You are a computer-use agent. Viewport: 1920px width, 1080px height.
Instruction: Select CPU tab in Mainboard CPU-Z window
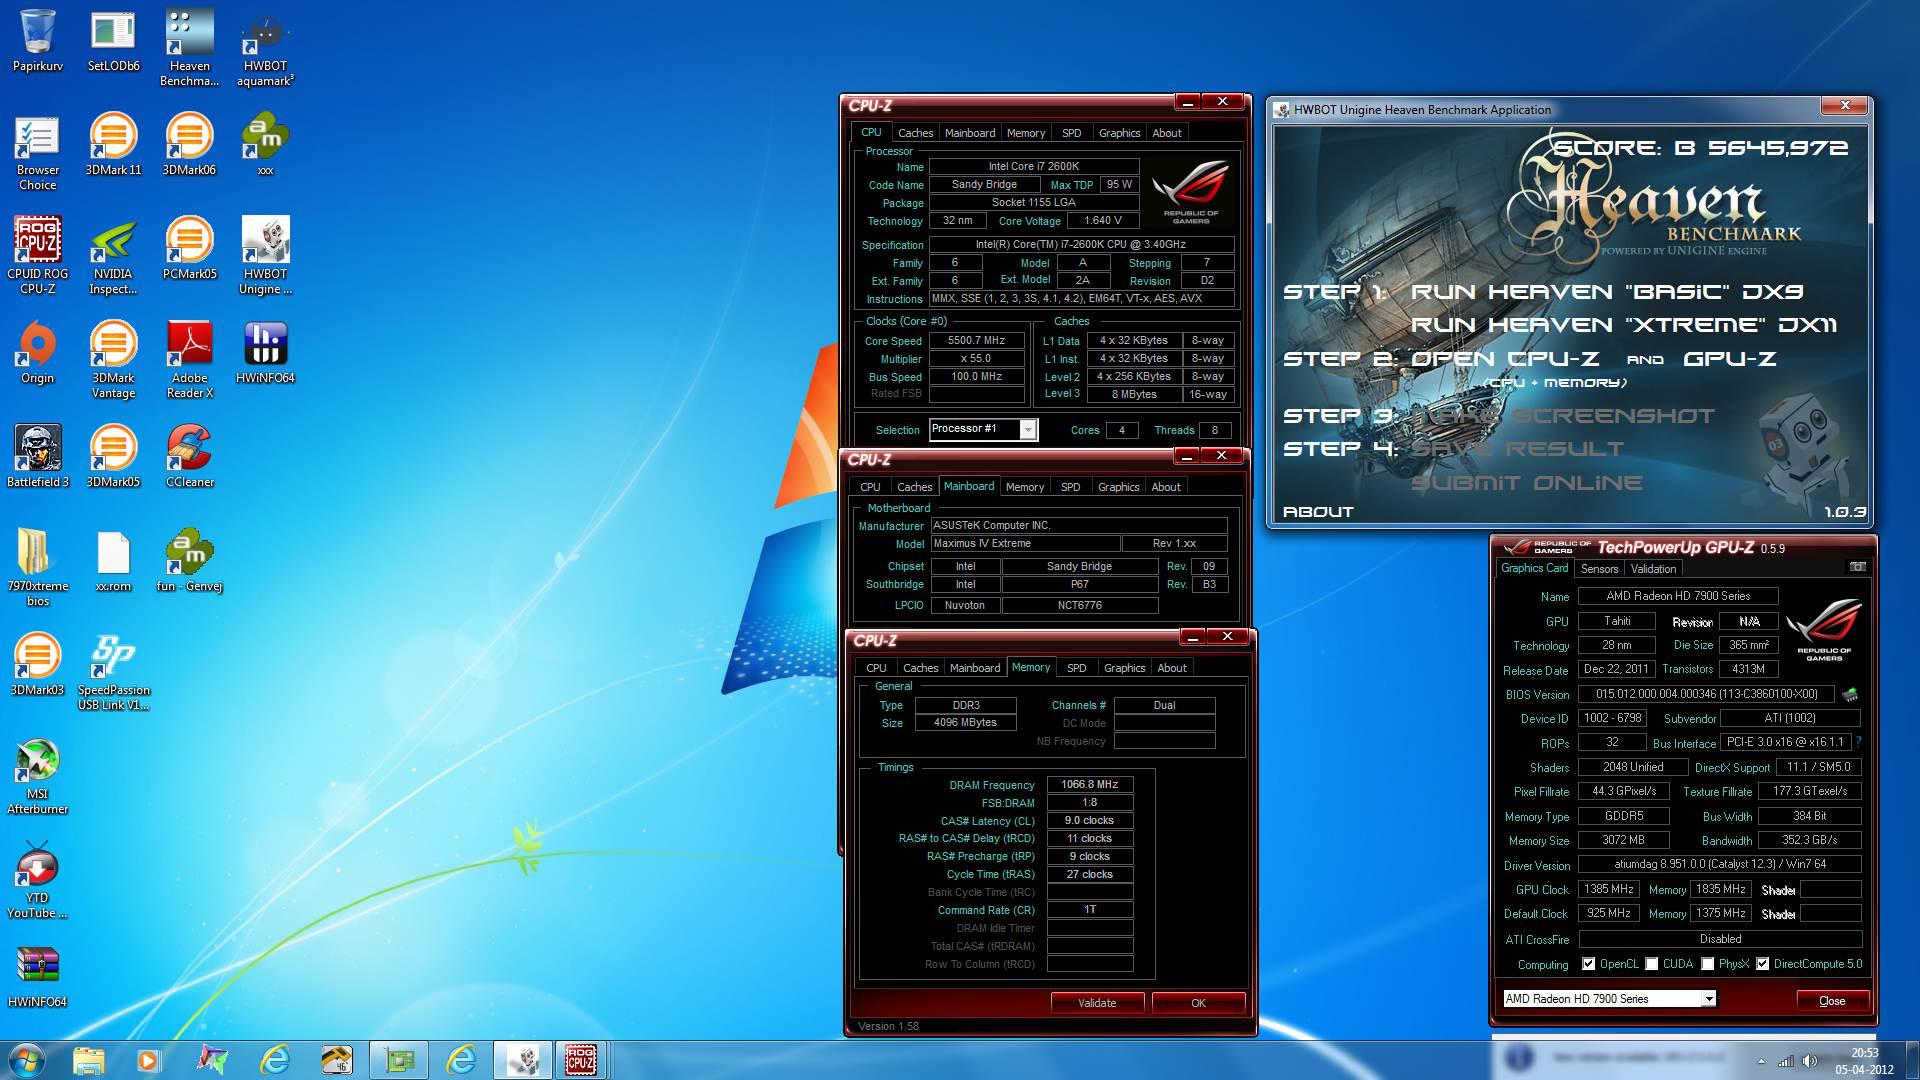870,487
